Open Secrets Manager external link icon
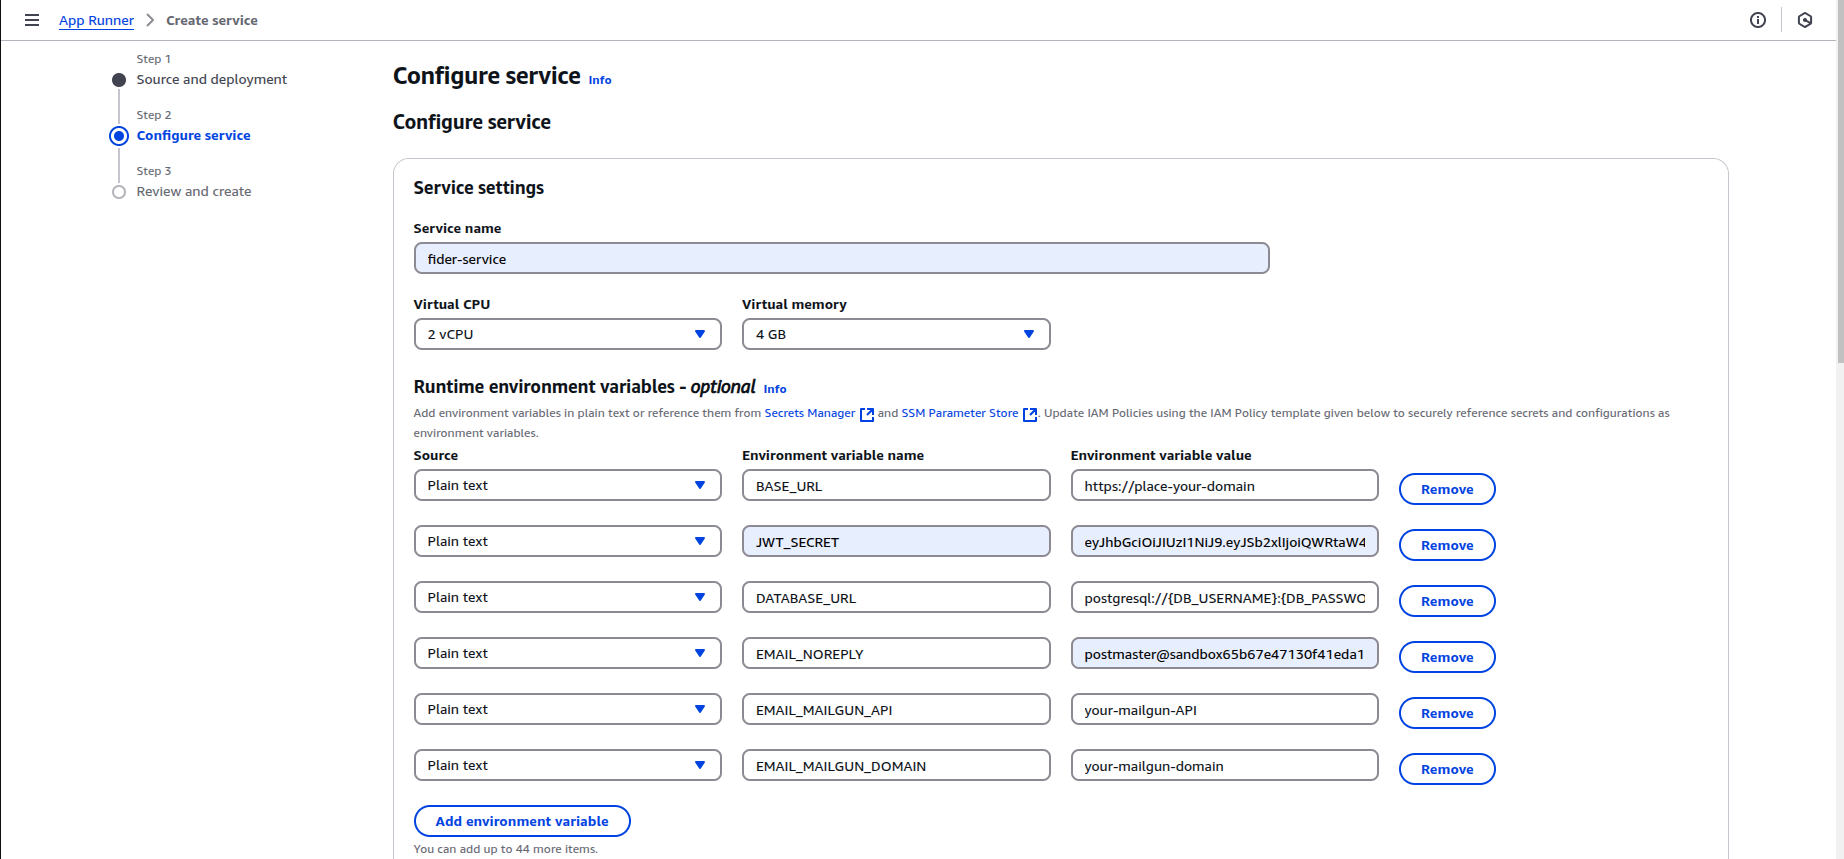The height and width of the screenshot is (859, 1844). point(866,414)
